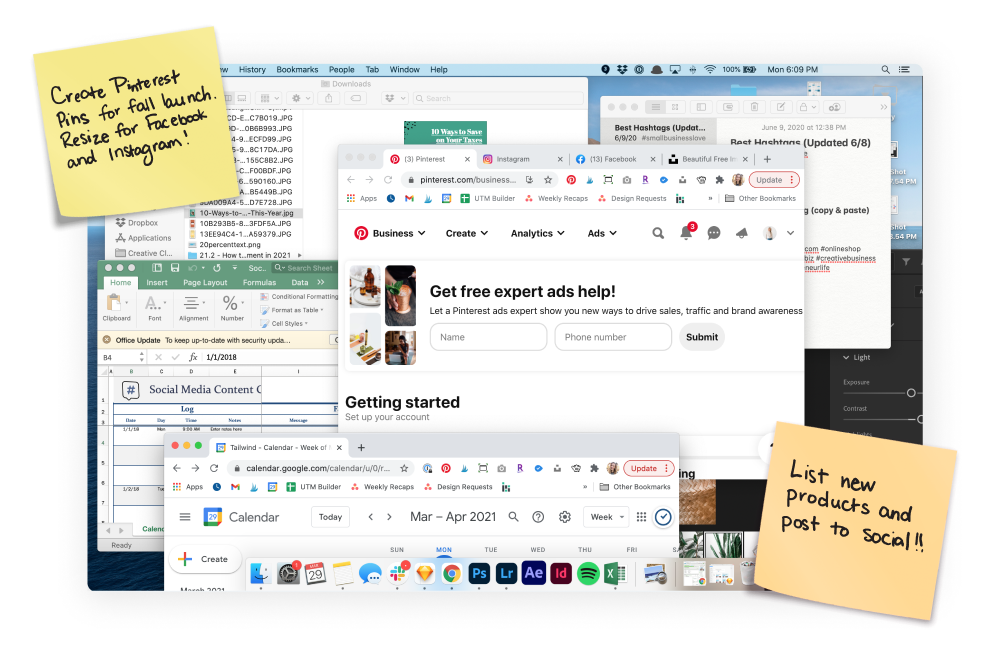Viewport: 988px width, 654px height.
Task: Click Google Calendar help question mark
Action: click(538, 517)
